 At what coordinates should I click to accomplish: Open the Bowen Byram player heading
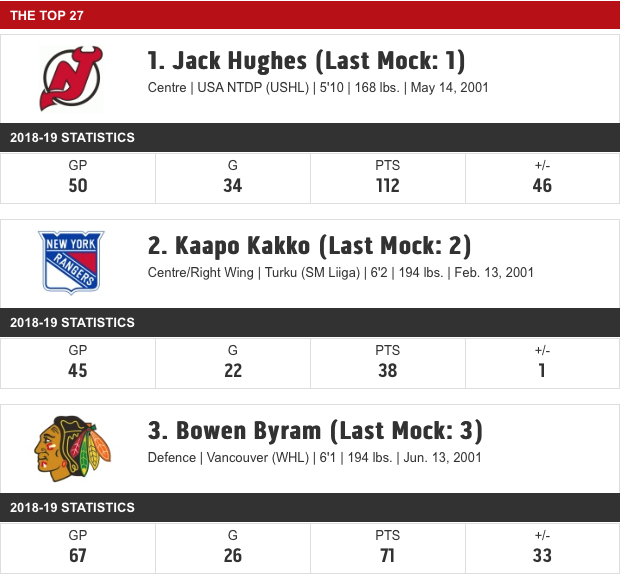[x=315, y=431]
